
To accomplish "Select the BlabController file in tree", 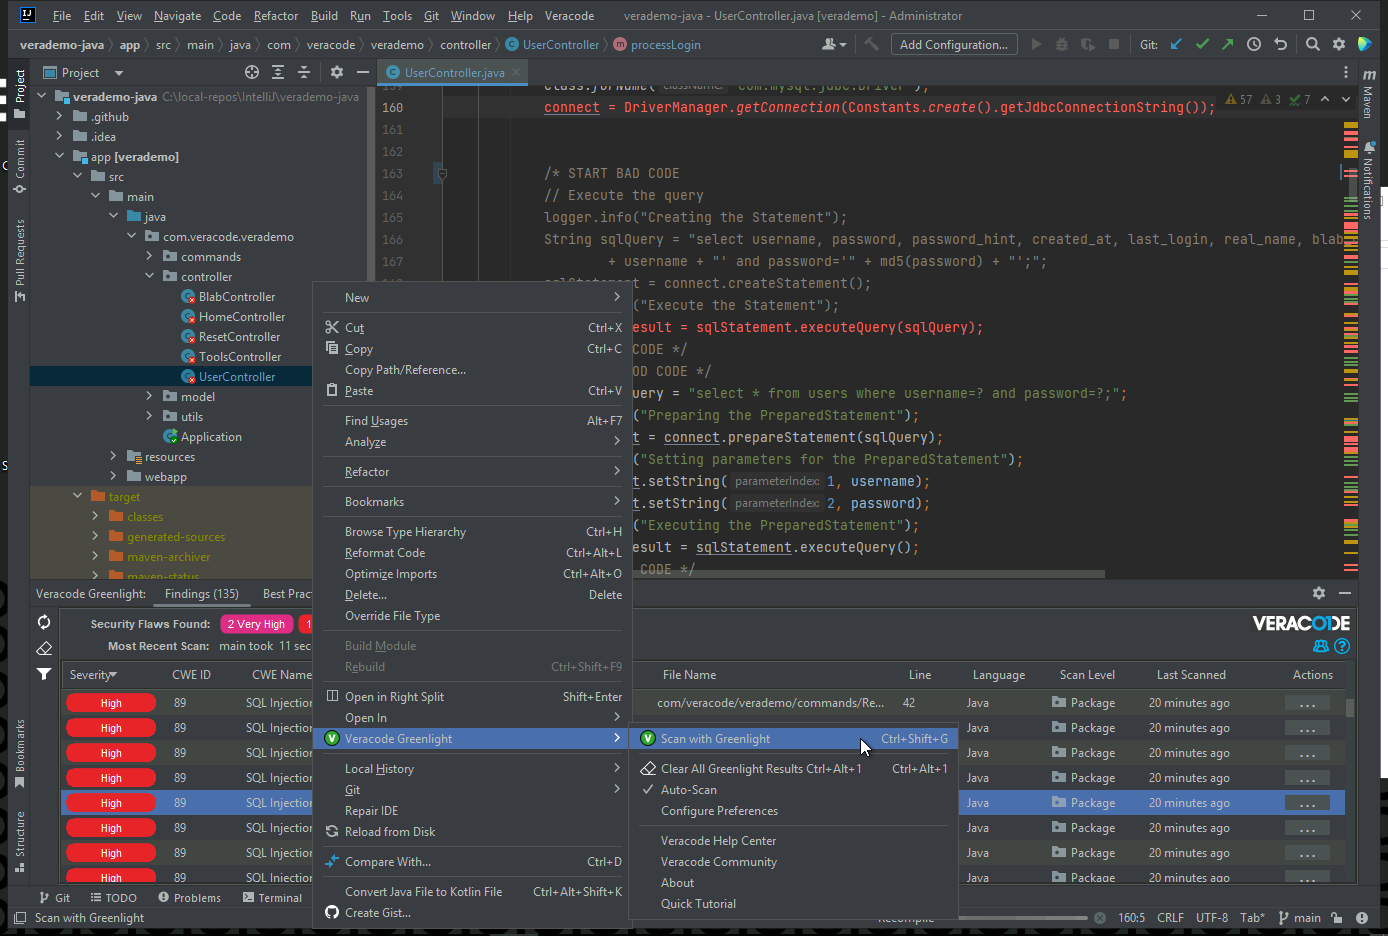I will [236, 296].
